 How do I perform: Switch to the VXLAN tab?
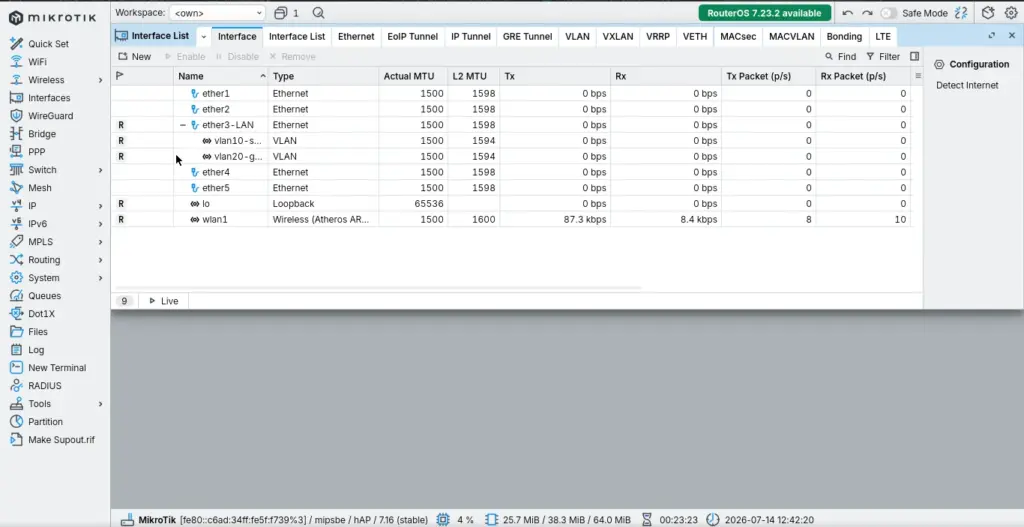coord(618,37)
